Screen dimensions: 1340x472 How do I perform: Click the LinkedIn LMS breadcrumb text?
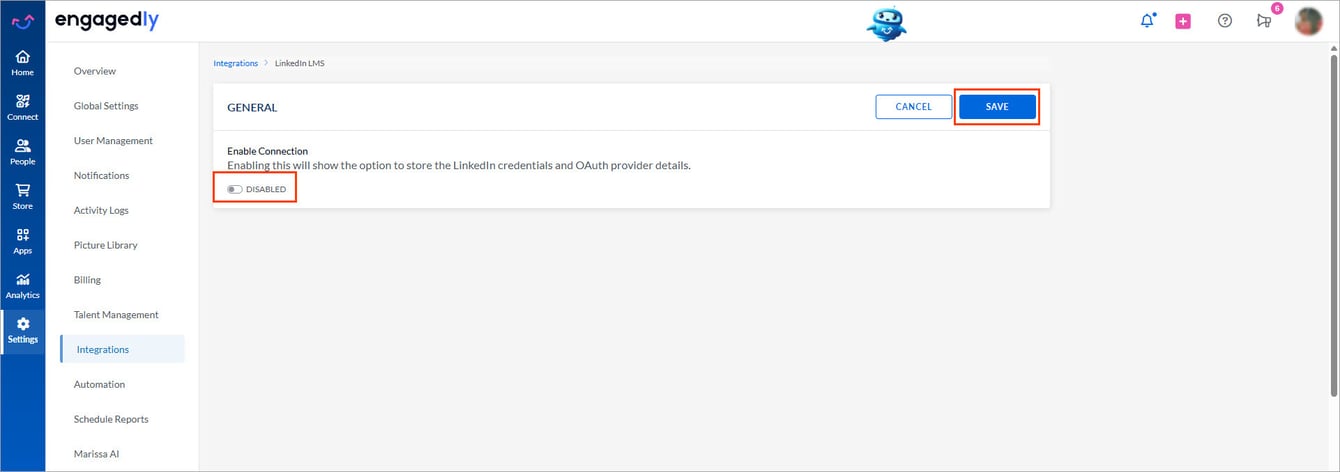click(300, 63)
